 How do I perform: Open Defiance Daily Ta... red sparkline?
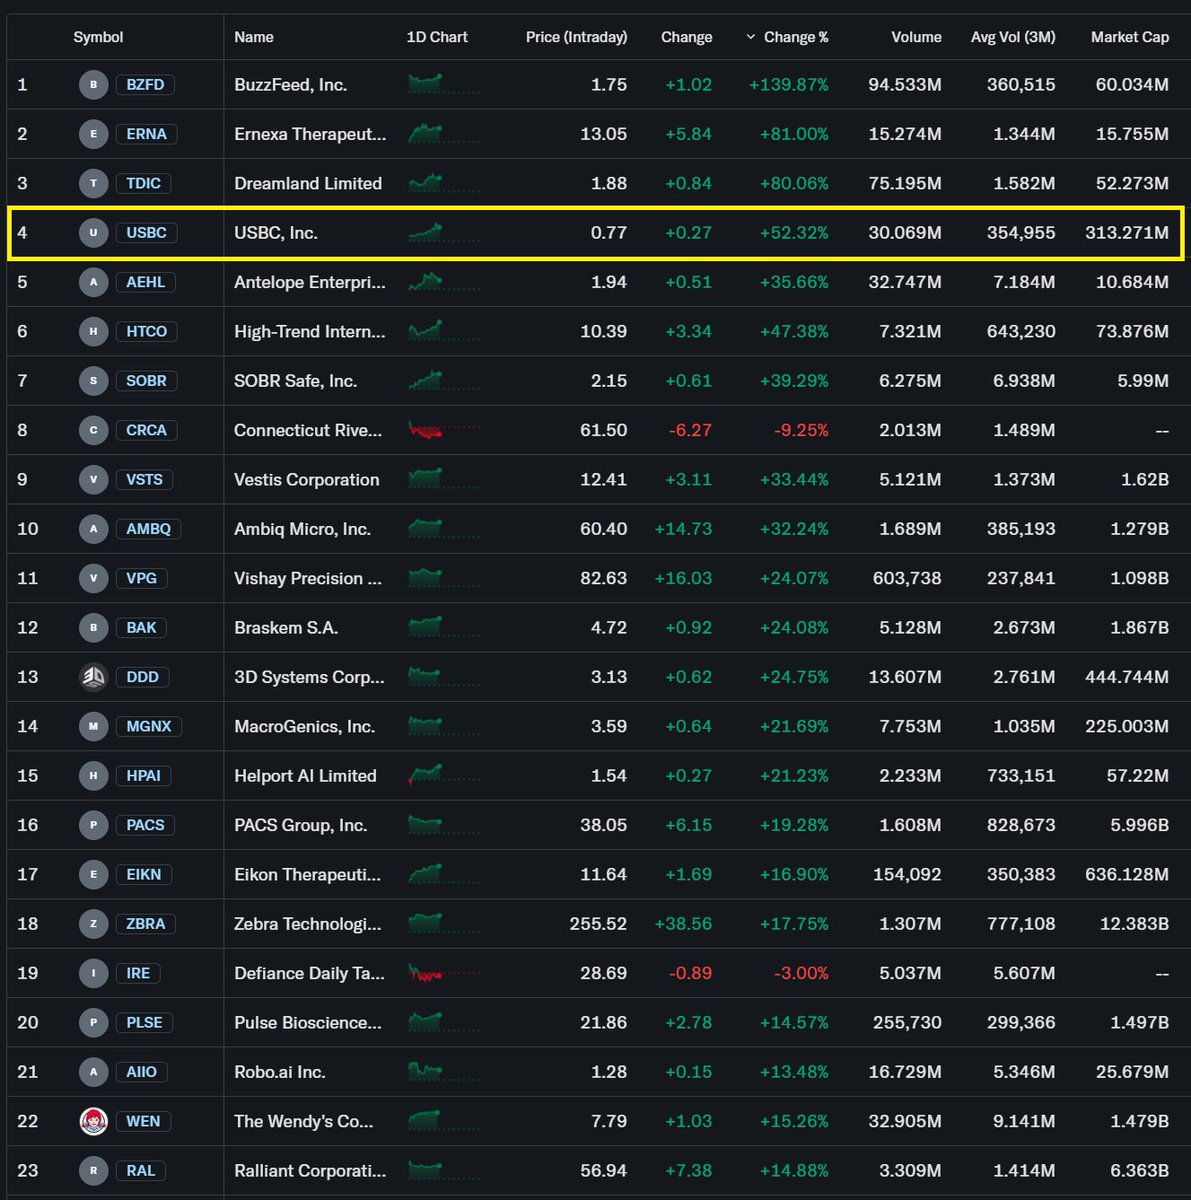(x=443, y=973)
